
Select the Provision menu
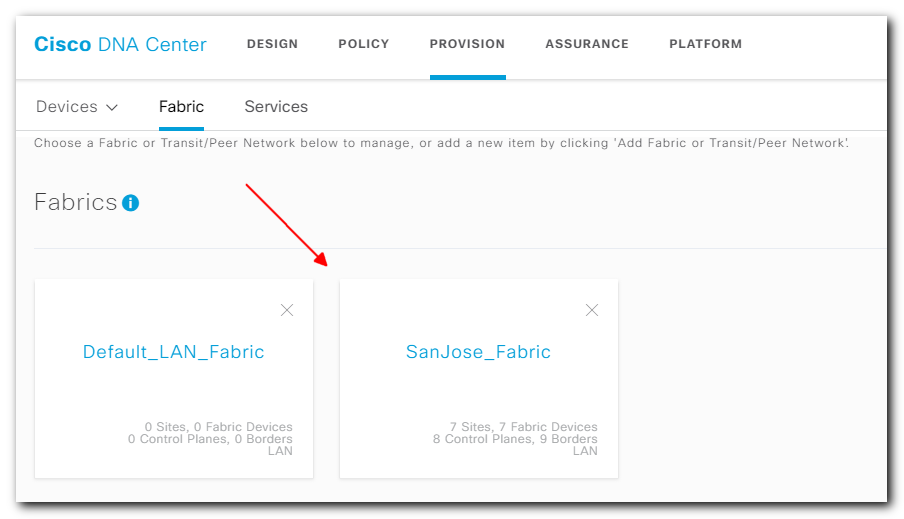pyautogui.click(x=467, y=44)
